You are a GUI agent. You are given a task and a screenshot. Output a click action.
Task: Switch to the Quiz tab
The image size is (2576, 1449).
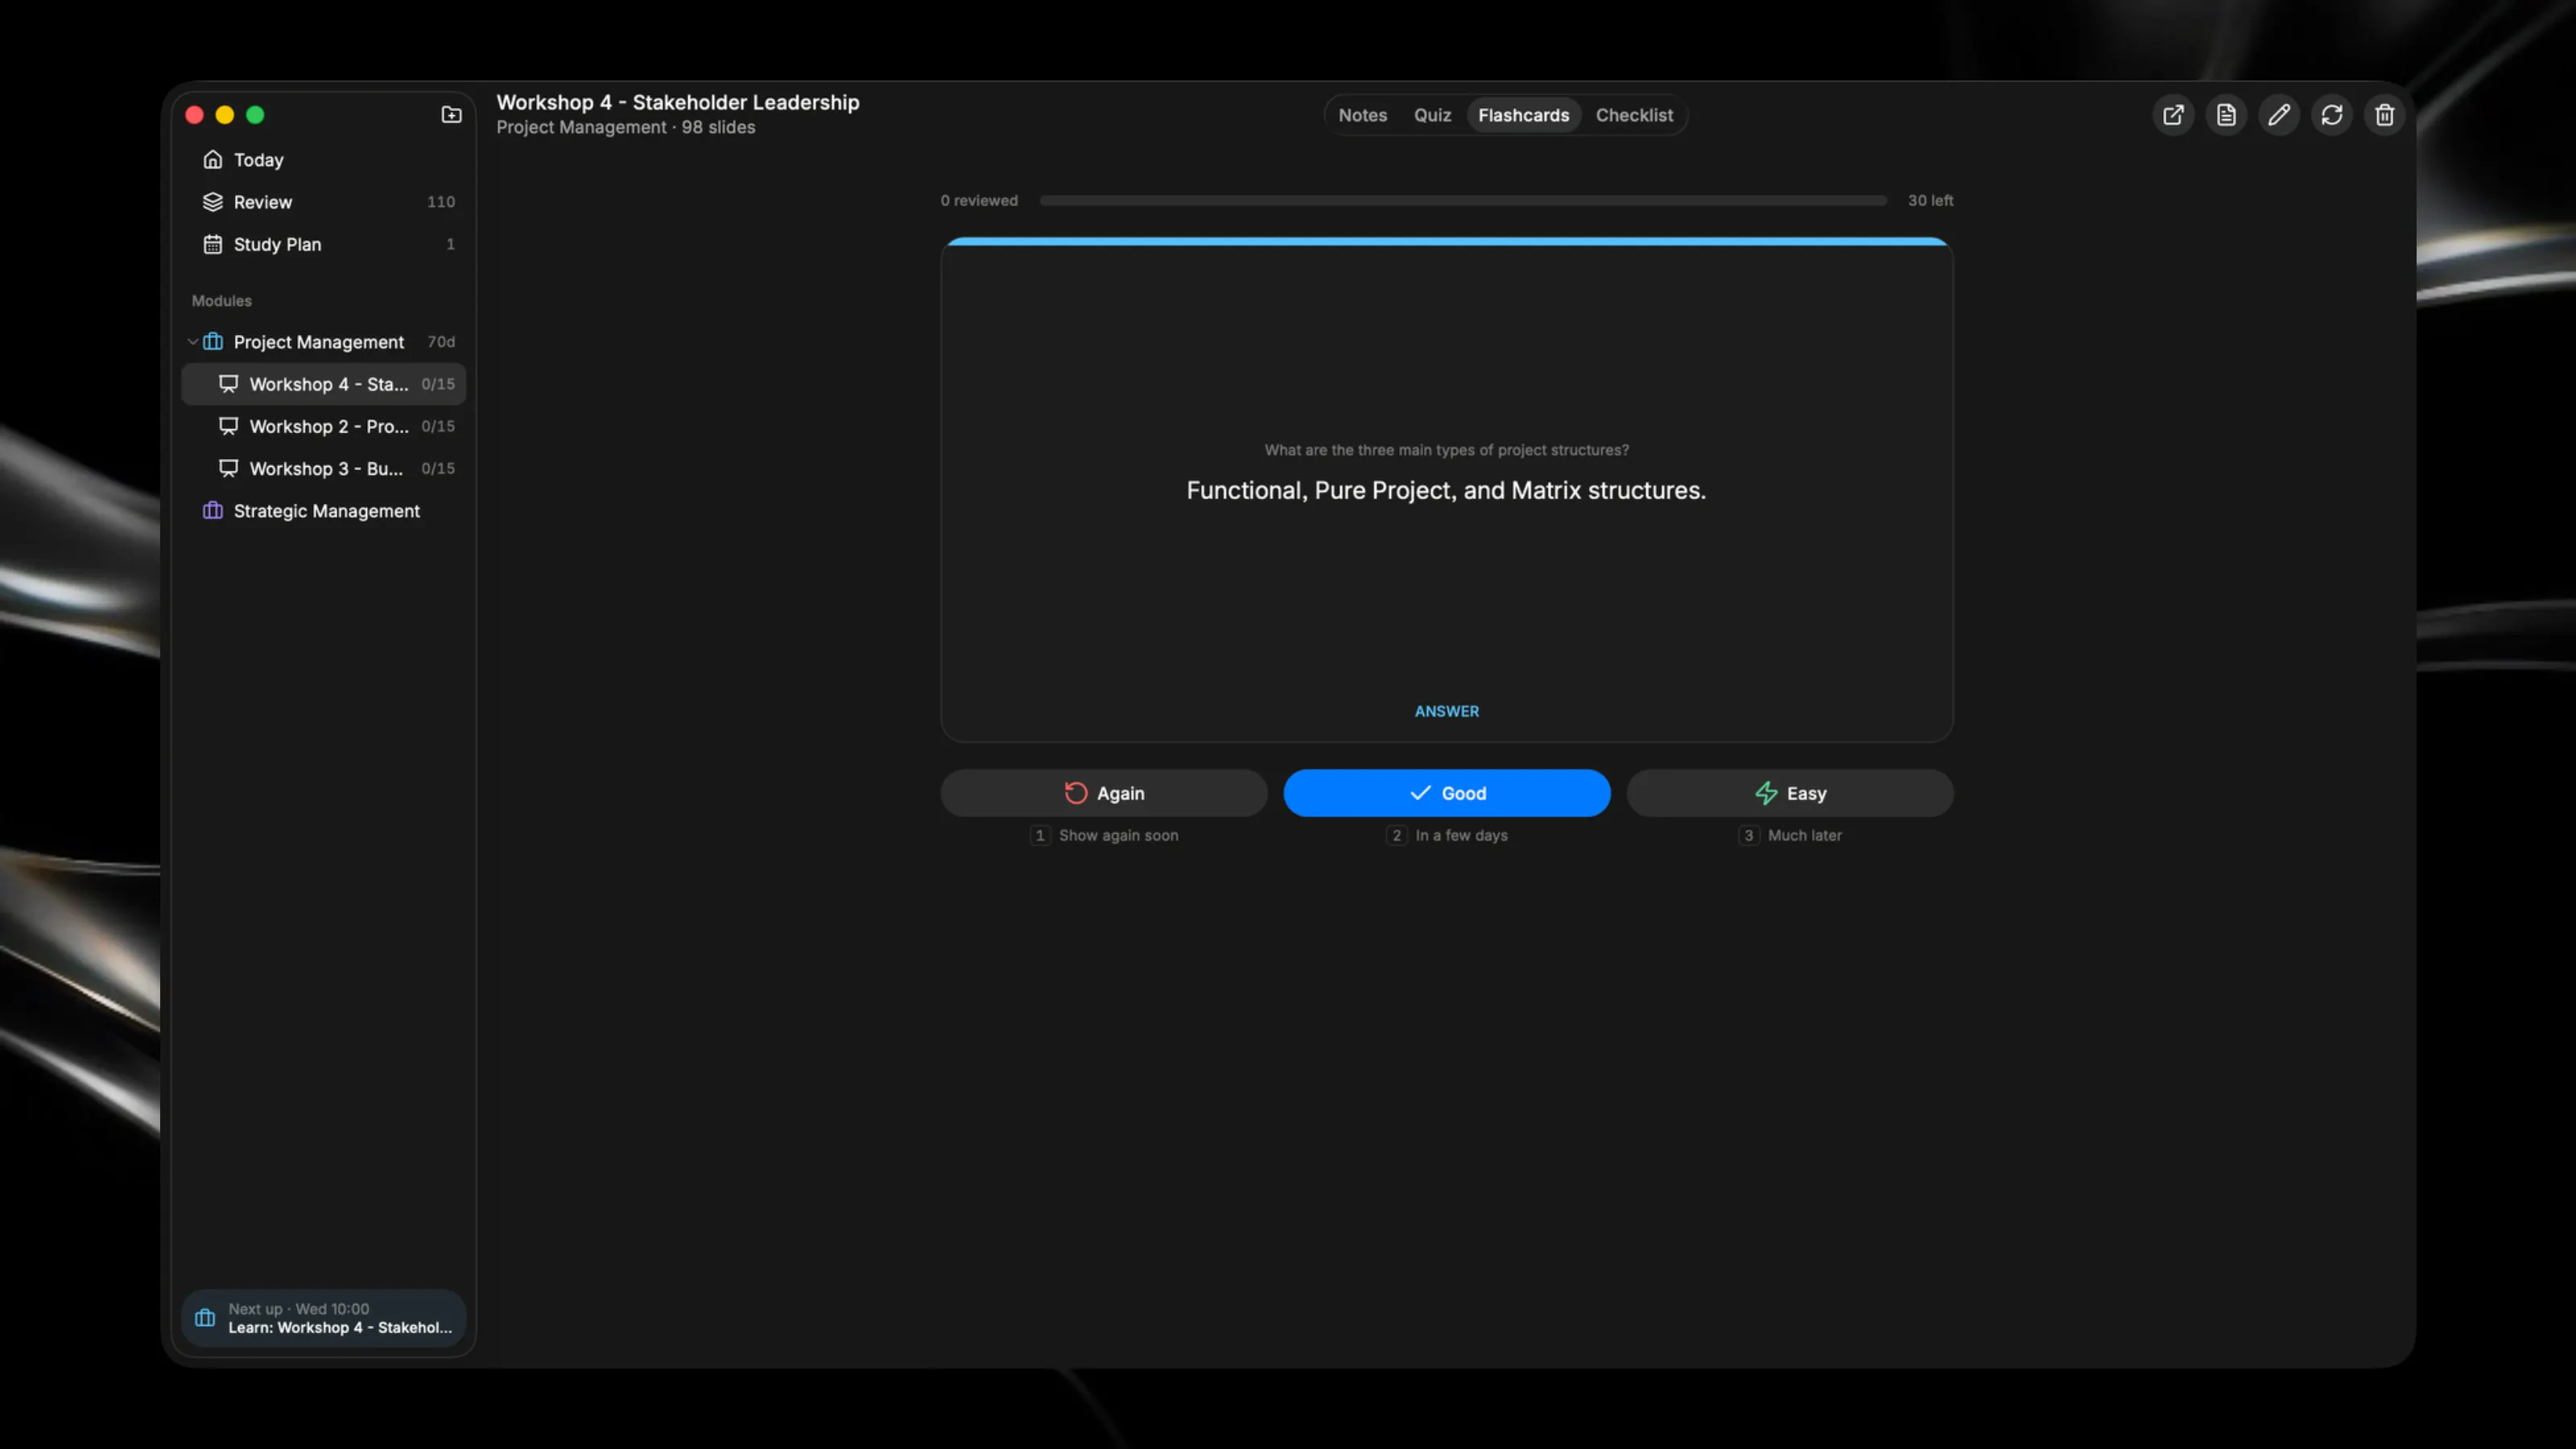1432,115
